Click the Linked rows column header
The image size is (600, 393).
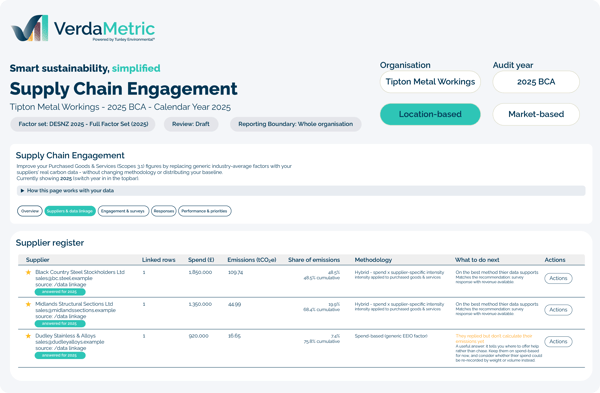(x=158, y=260)
